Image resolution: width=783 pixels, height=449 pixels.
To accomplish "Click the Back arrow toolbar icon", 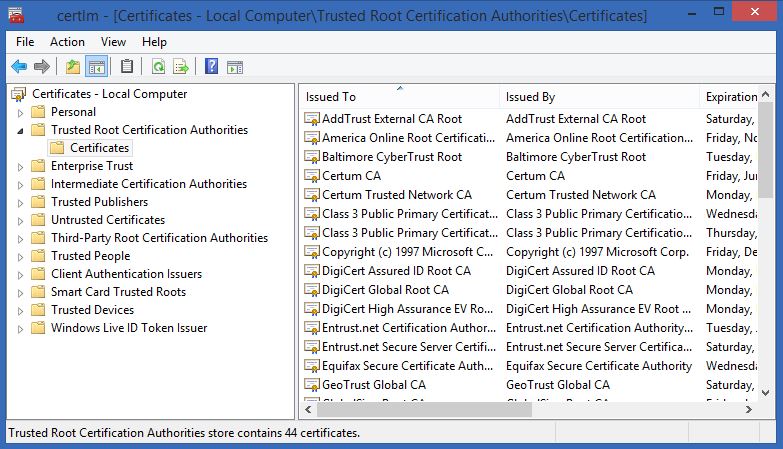I will pos(18,67).
